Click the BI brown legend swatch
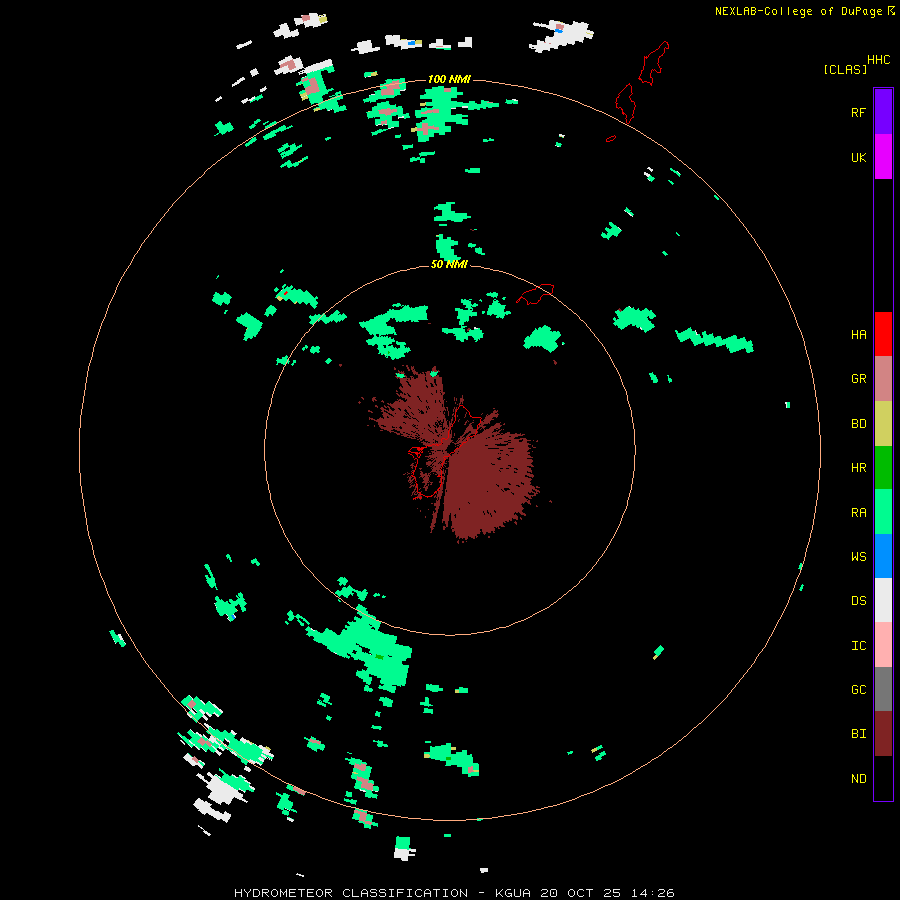The image size is (900, 900). 883,734
